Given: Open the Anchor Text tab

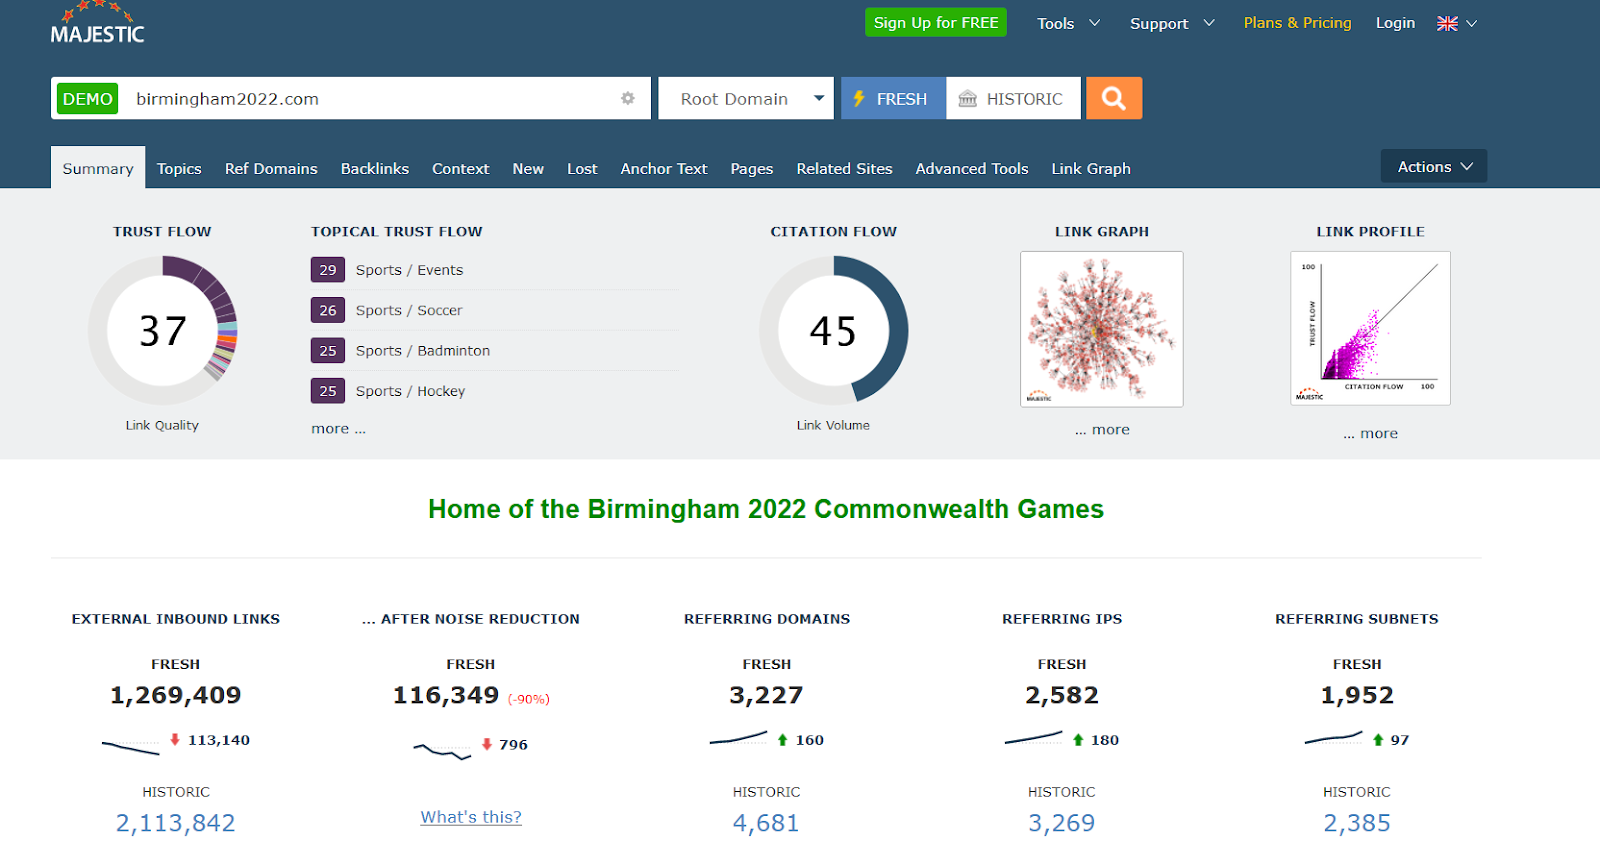Looking at the screenshot, I should 664,168.
